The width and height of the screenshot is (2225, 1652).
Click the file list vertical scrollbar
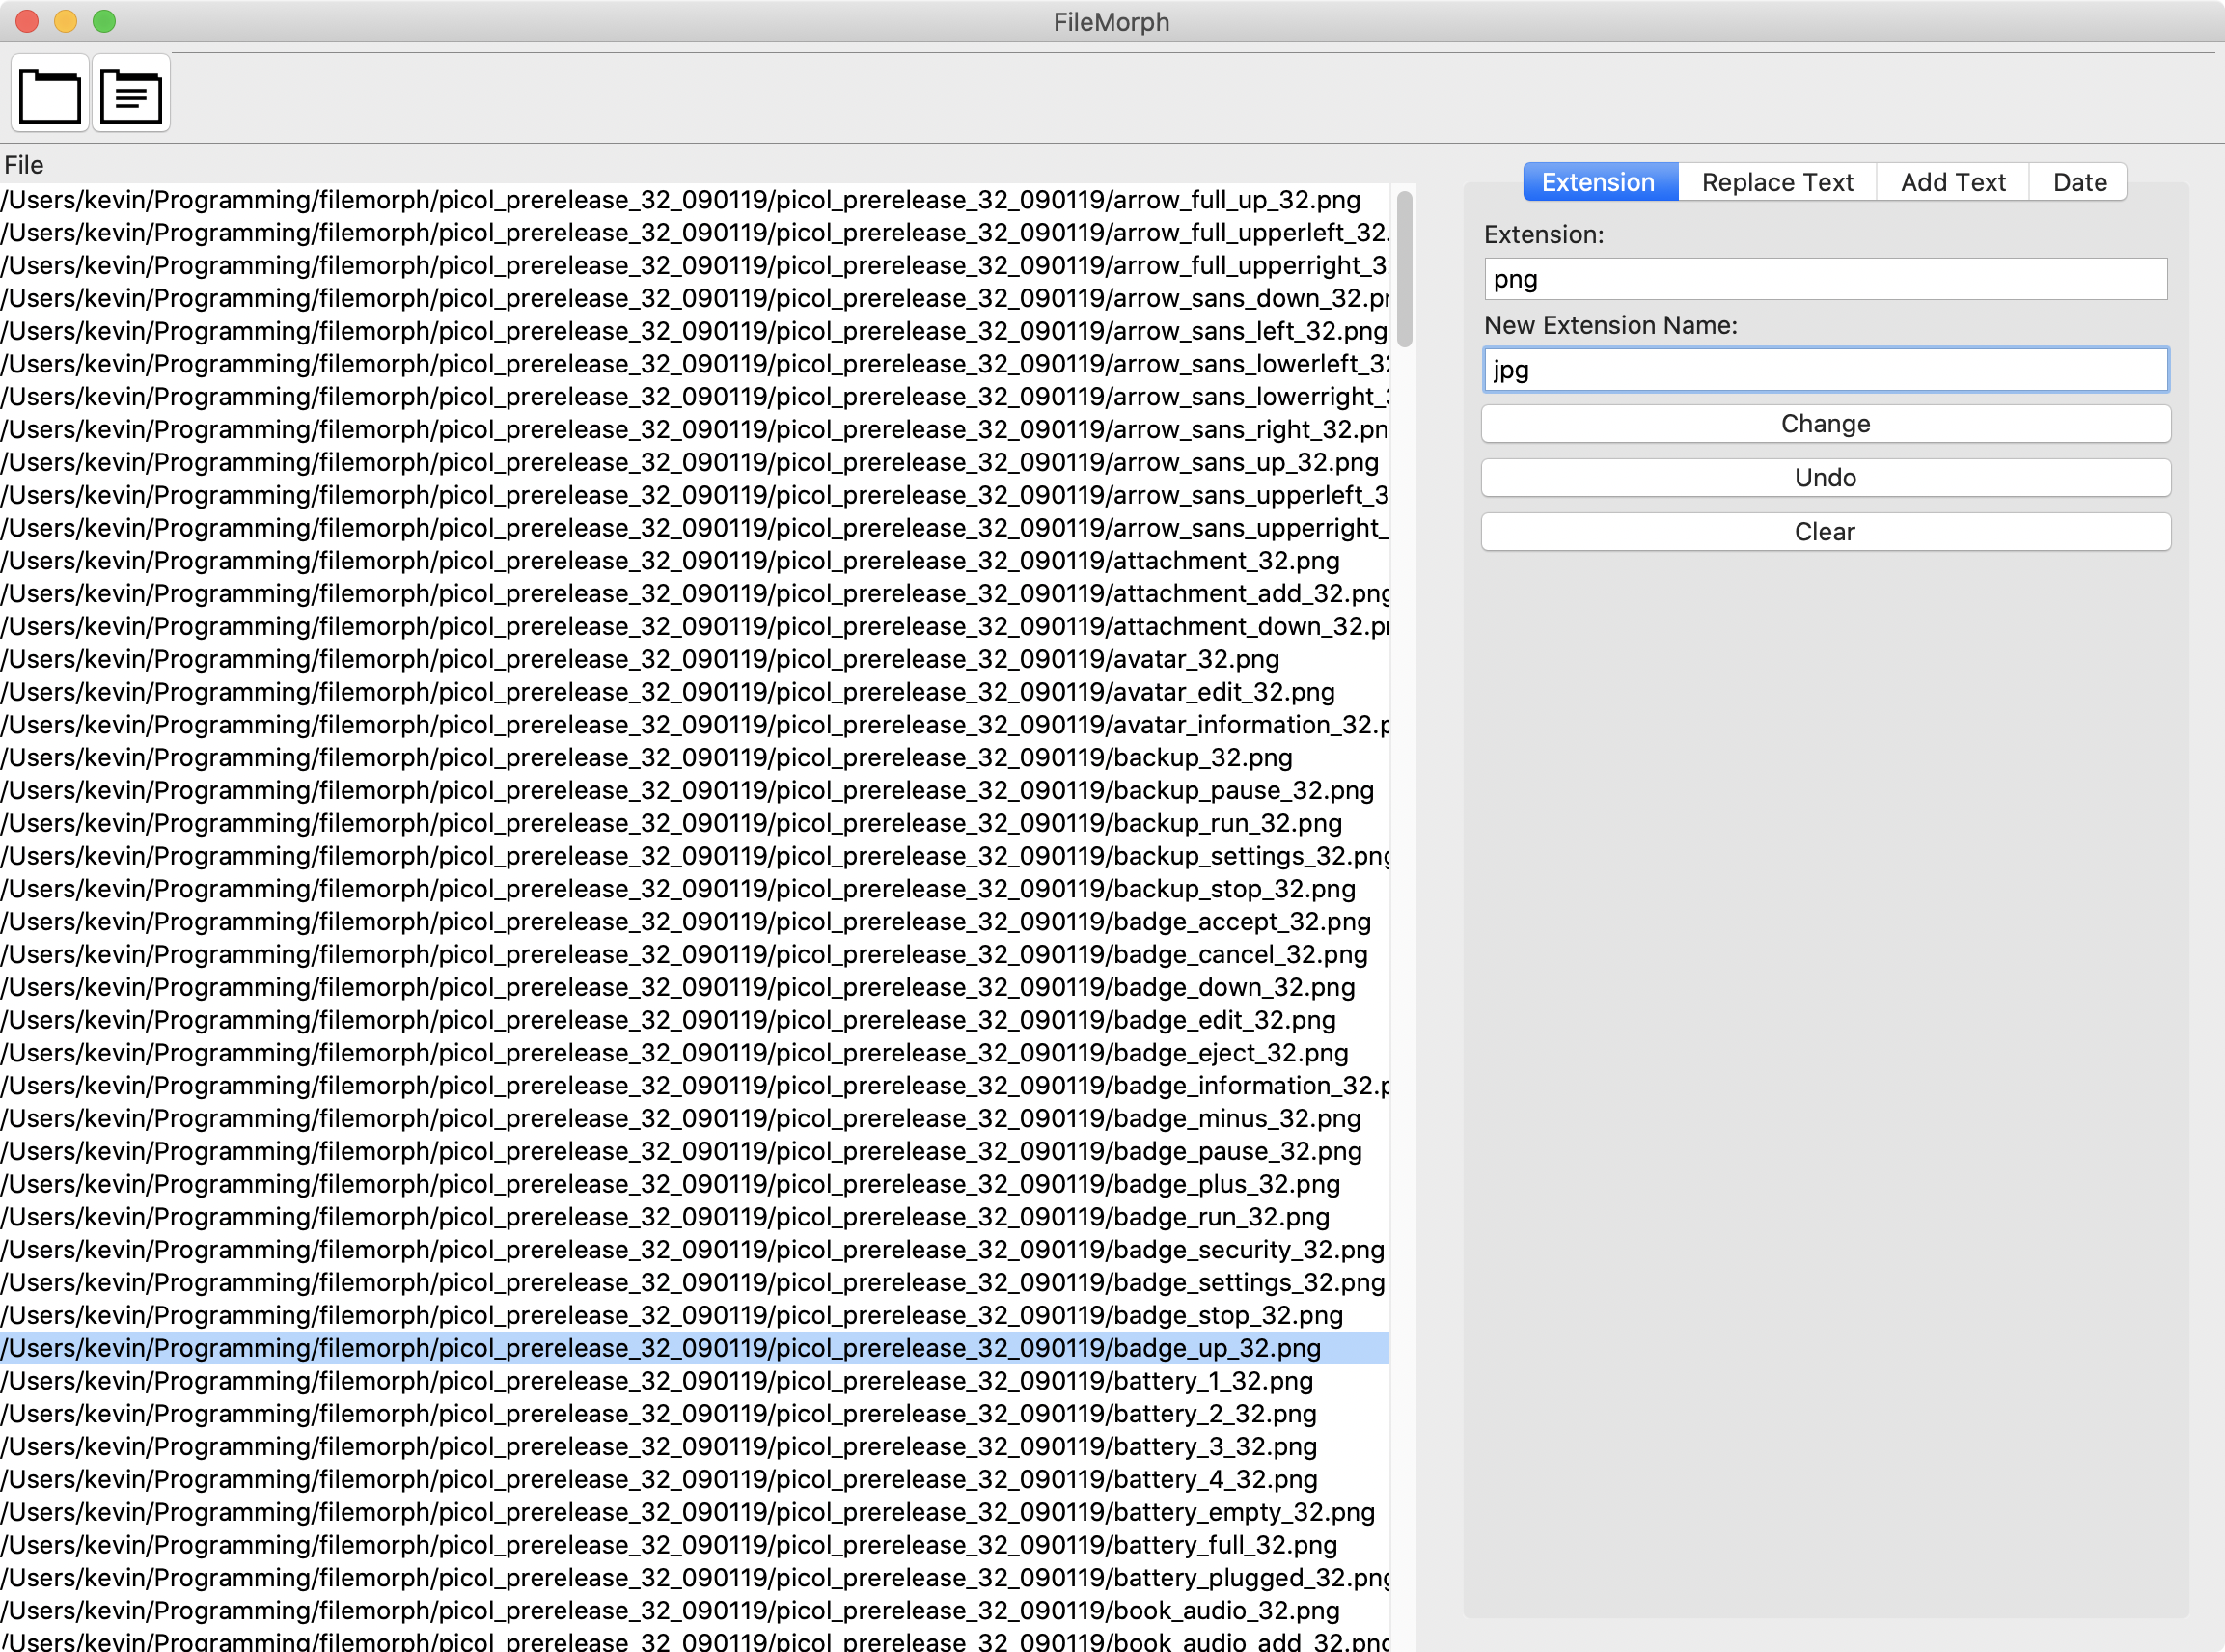pos(1404,269)
